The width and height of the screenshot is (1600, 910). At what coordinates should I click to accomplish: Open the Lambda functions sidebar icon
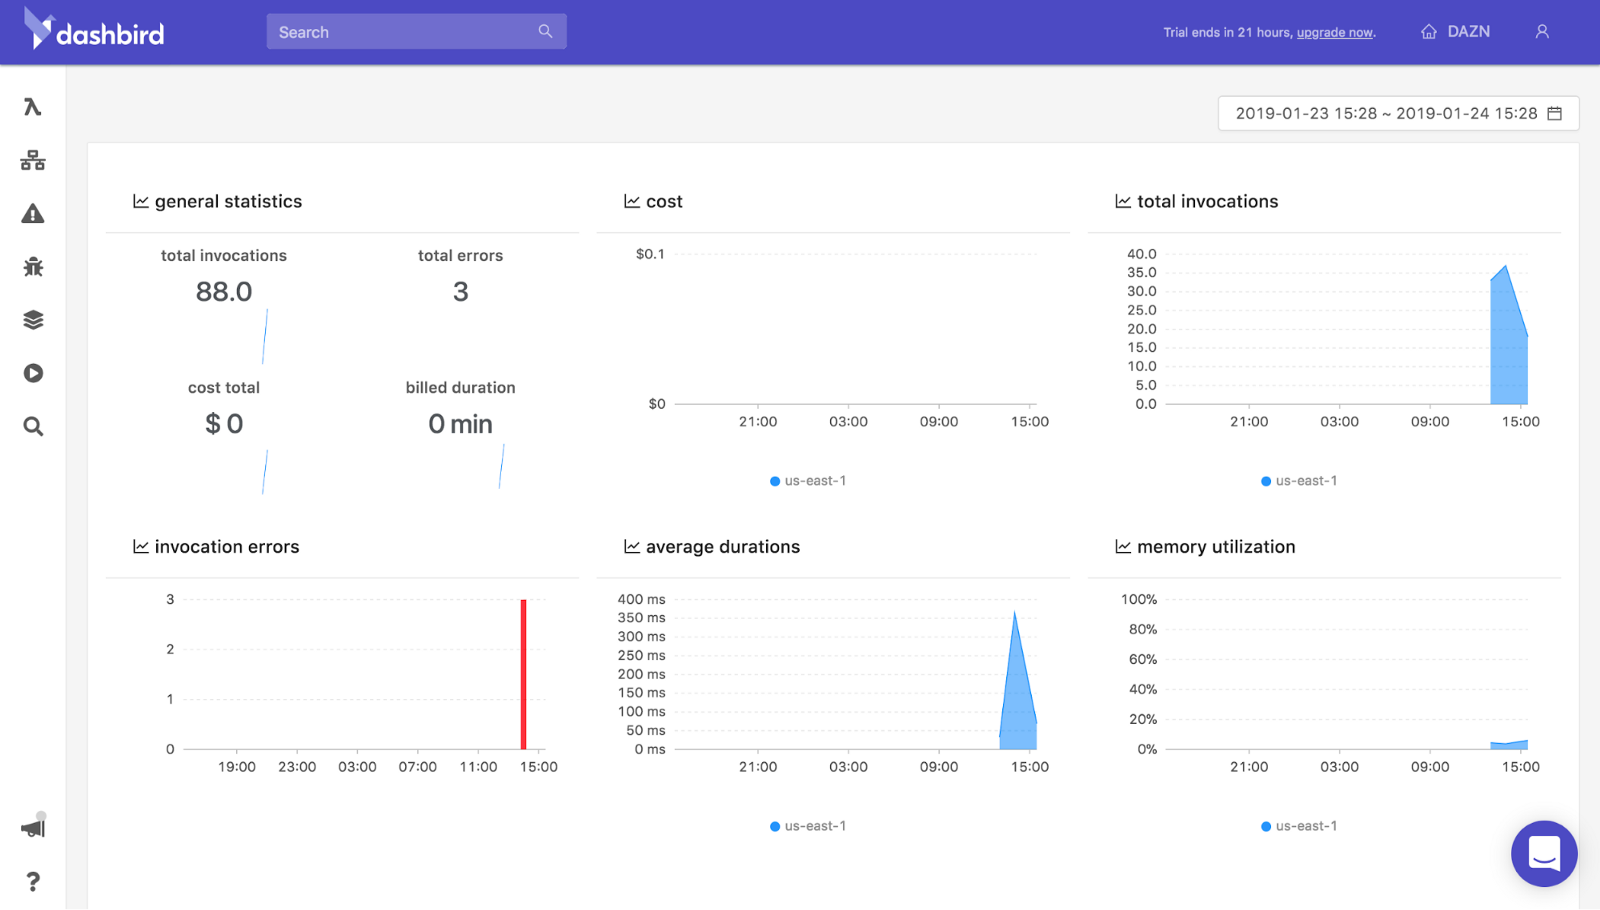click(x=33, y=107)
